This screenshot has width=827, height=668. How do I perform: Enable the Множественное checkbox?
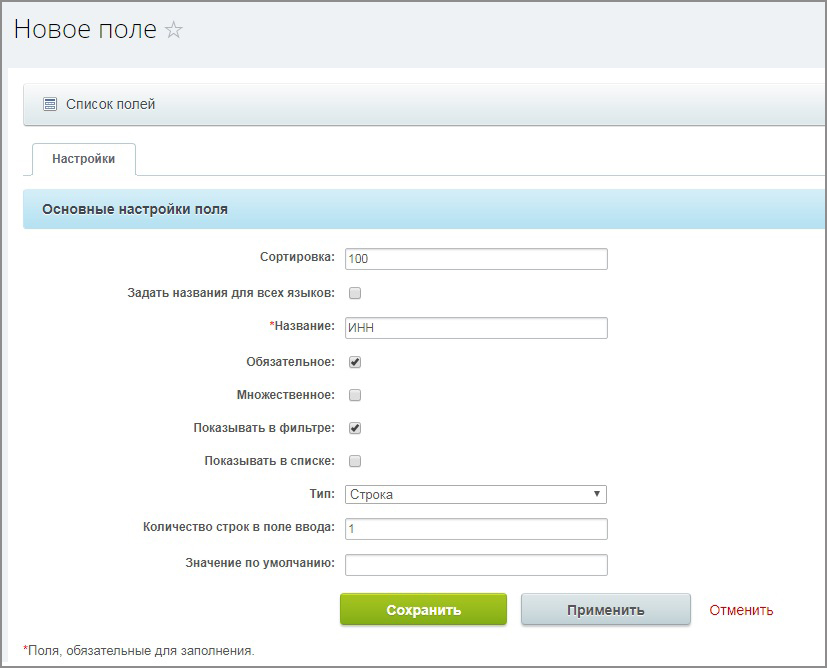[x=354, y=395]
